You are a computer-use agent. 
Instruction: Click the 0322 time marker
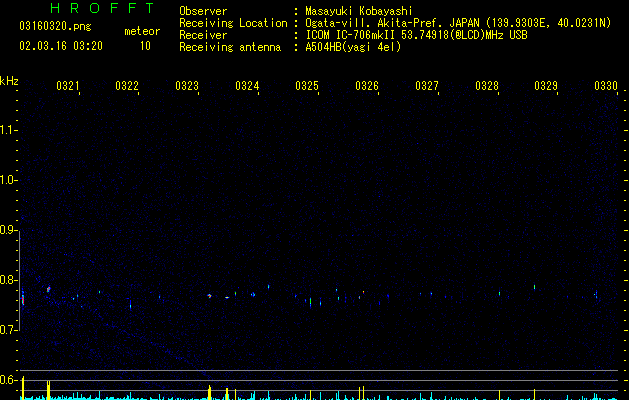pos(127,85)
